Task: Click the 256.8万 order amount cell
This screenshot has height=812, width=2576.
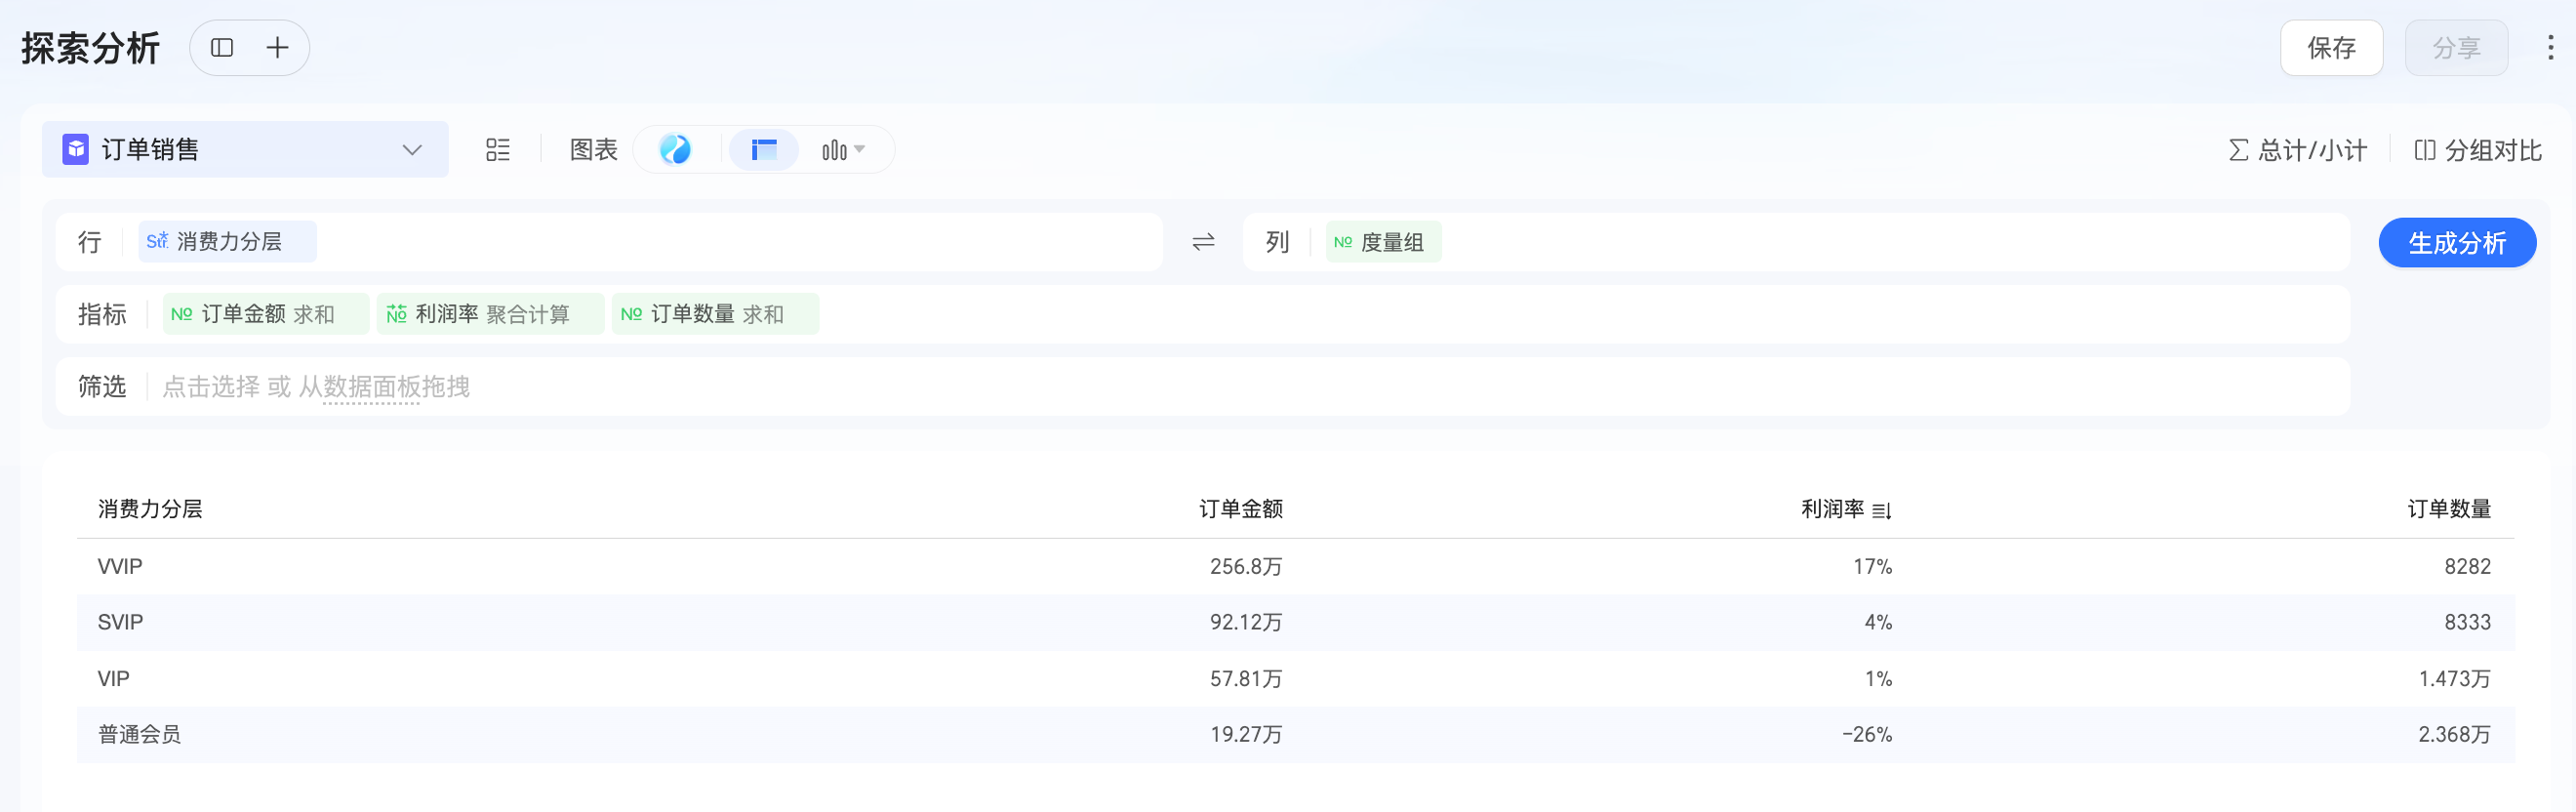Action: coord(1246,567)
